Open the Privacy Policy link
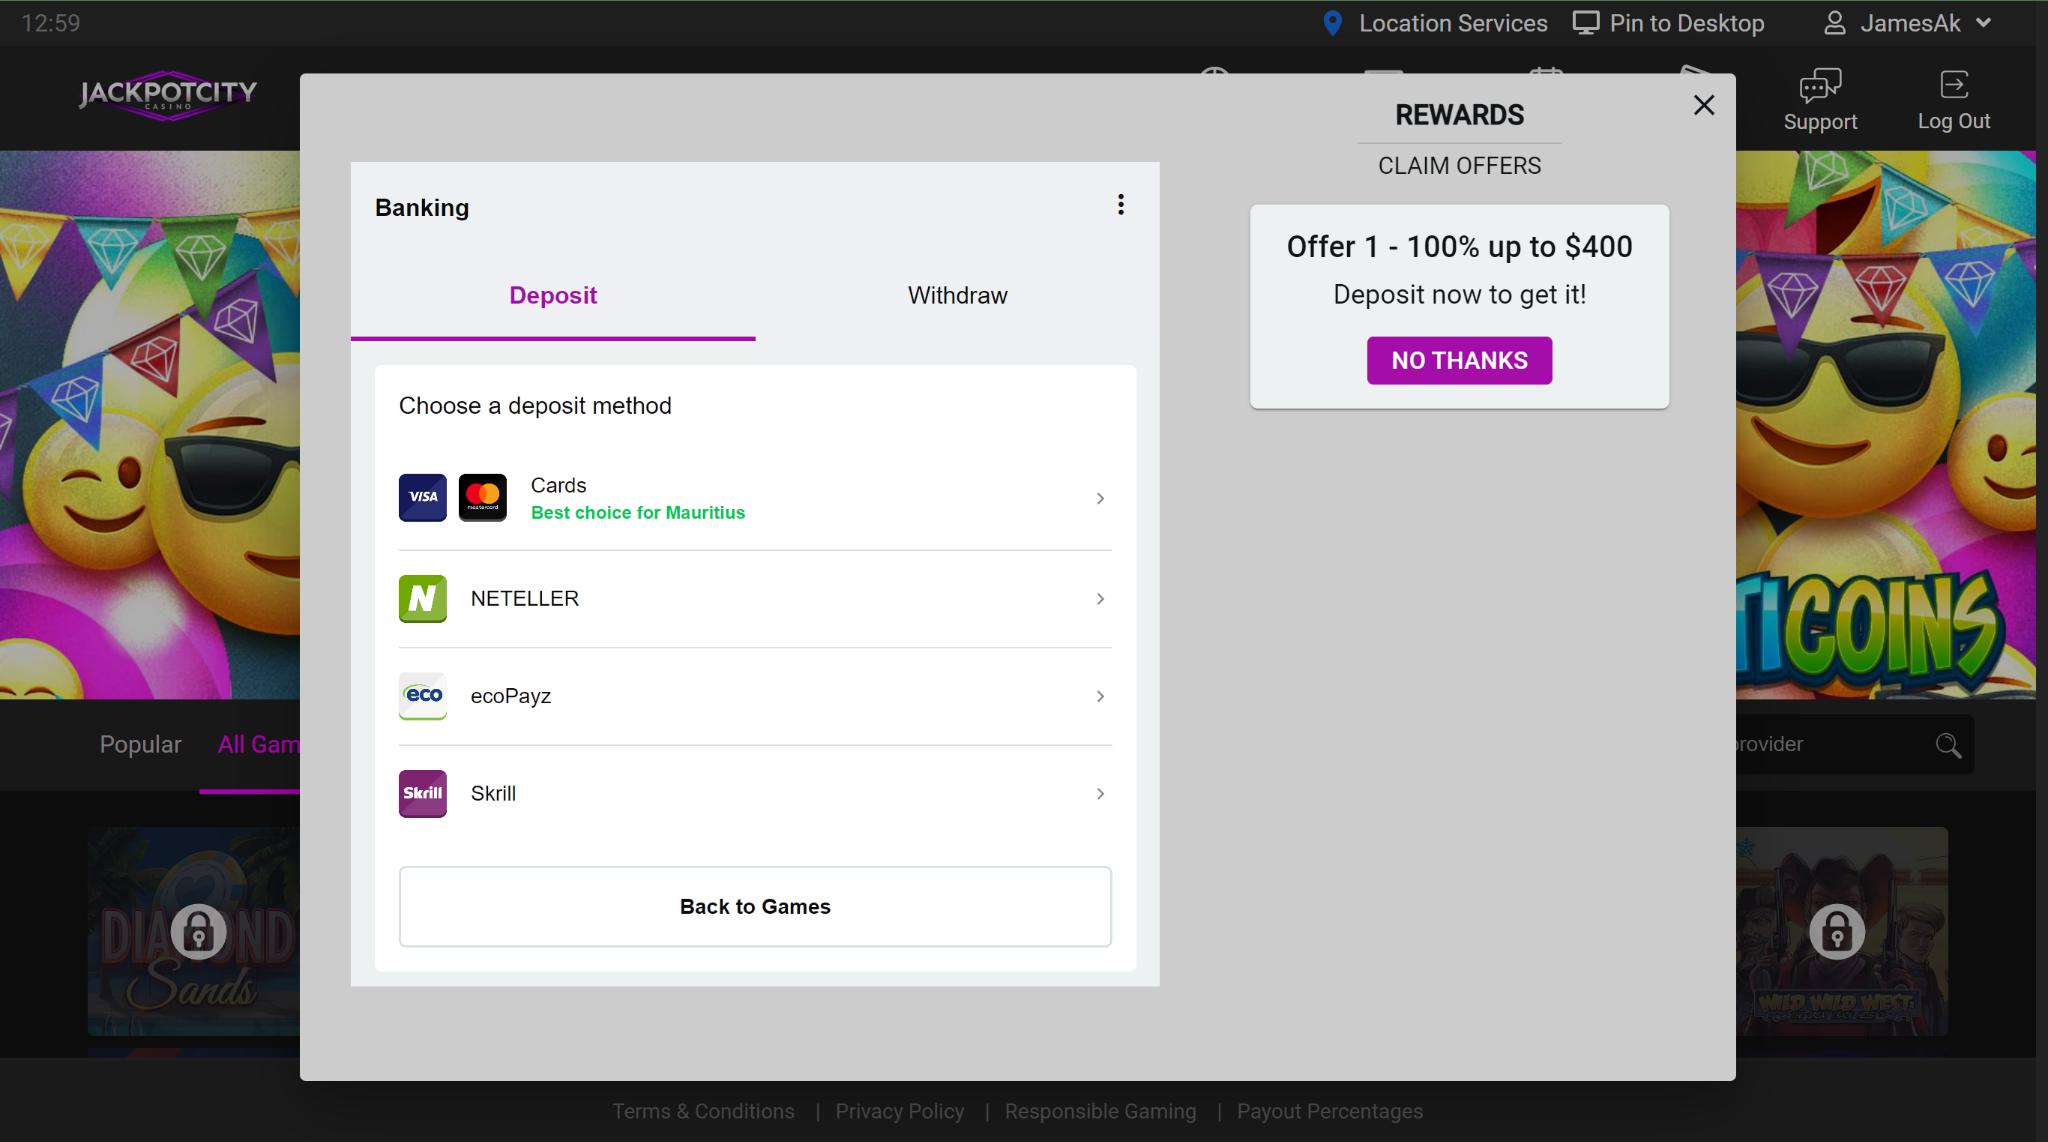 click(900, 1112)
